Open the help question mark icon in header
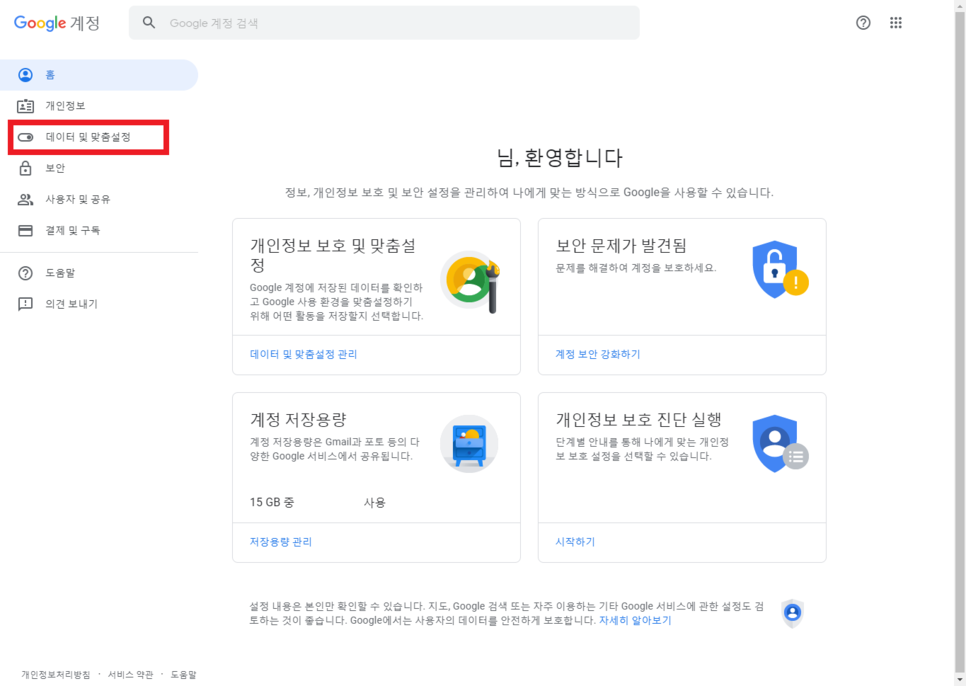Screen dimensions: 966x686 (x=863, y=23)
